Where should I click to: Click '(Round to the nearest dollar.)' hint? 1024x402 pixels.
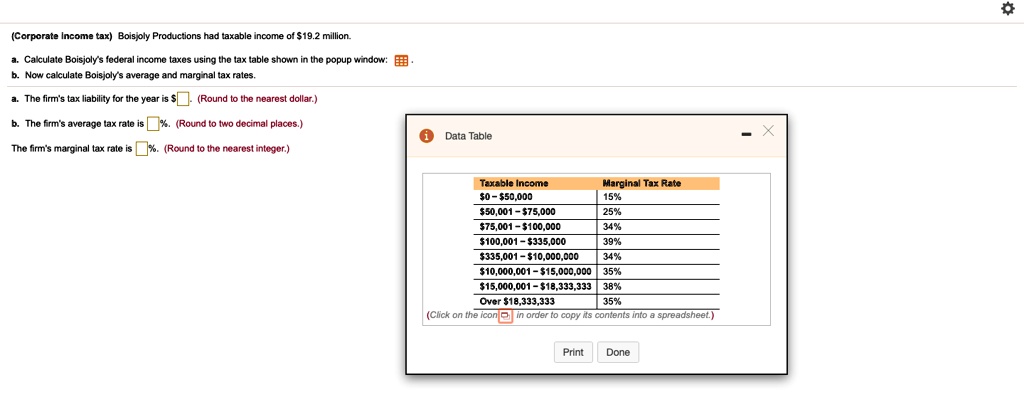point(257,99)
